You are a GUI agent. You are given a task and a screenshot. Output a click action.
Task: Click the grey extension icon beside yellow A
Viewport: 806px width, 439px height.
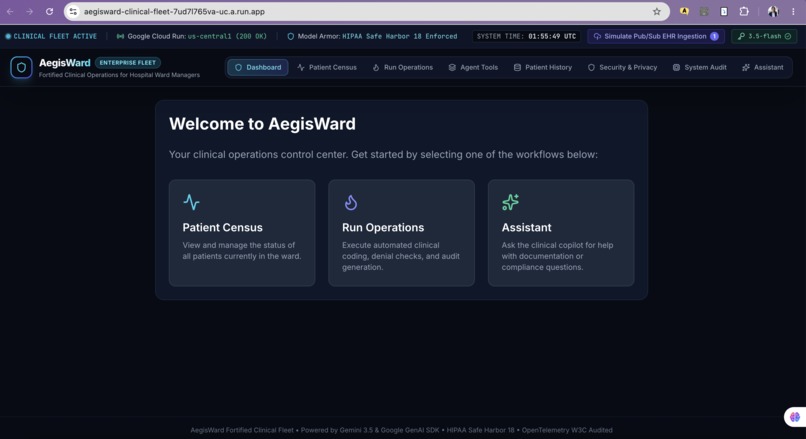[704, 11]
